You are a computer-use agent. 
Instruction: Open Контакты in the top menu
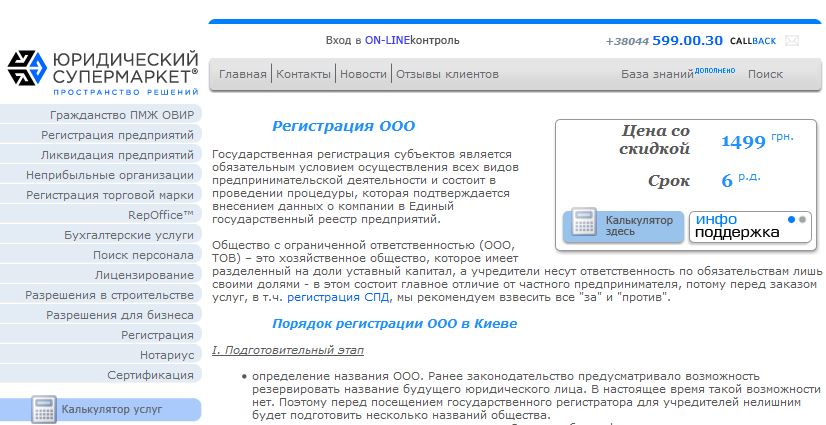tap(303, 74)
